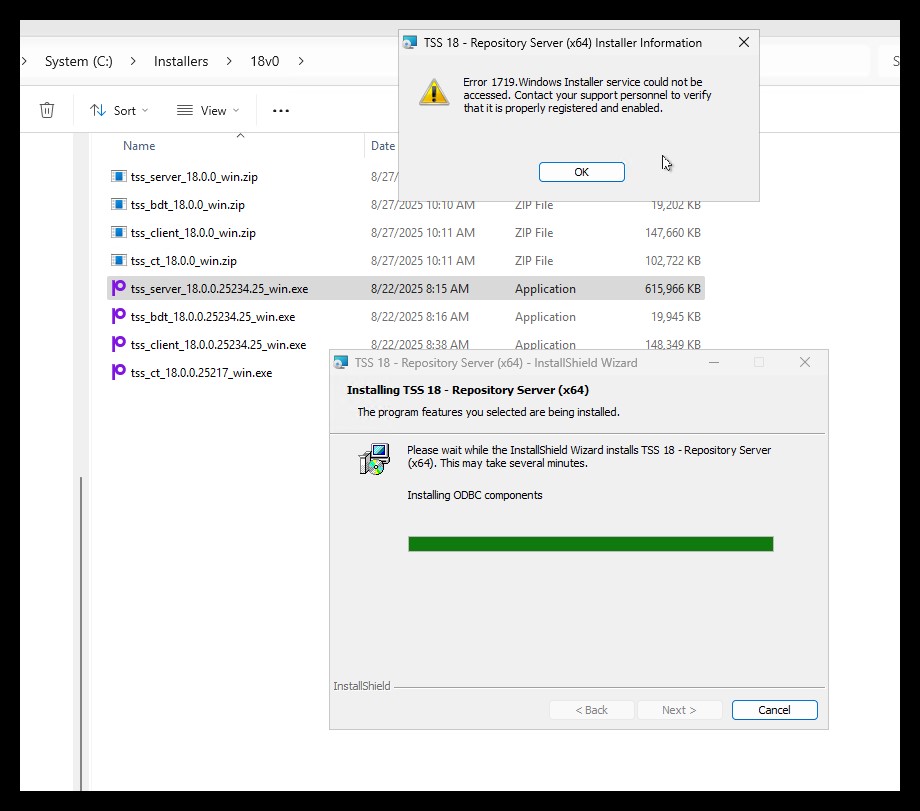Click the zip icon of tss_ct_18.0.0_win.zip
920x811 pixels.
[x=119, y=260]
